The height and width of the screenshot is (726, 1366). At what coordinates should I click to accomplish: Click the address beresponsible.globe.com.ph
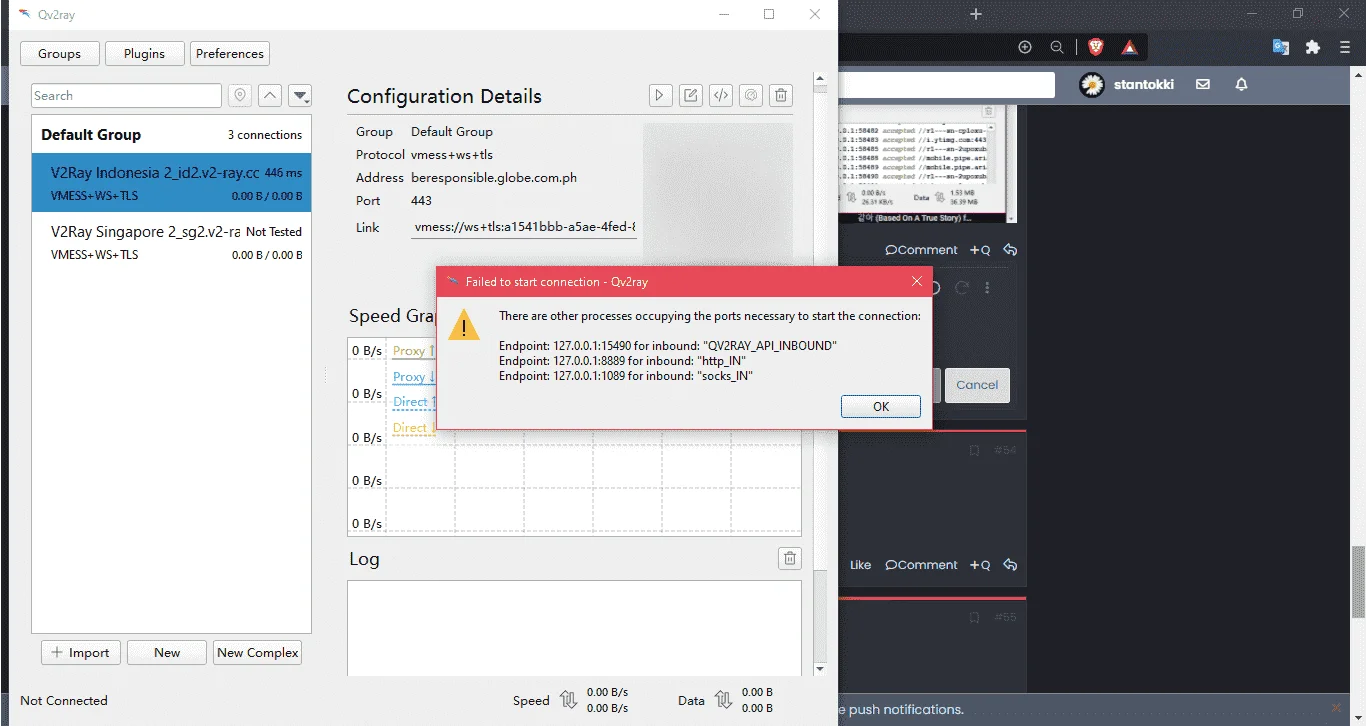(494, 178)
